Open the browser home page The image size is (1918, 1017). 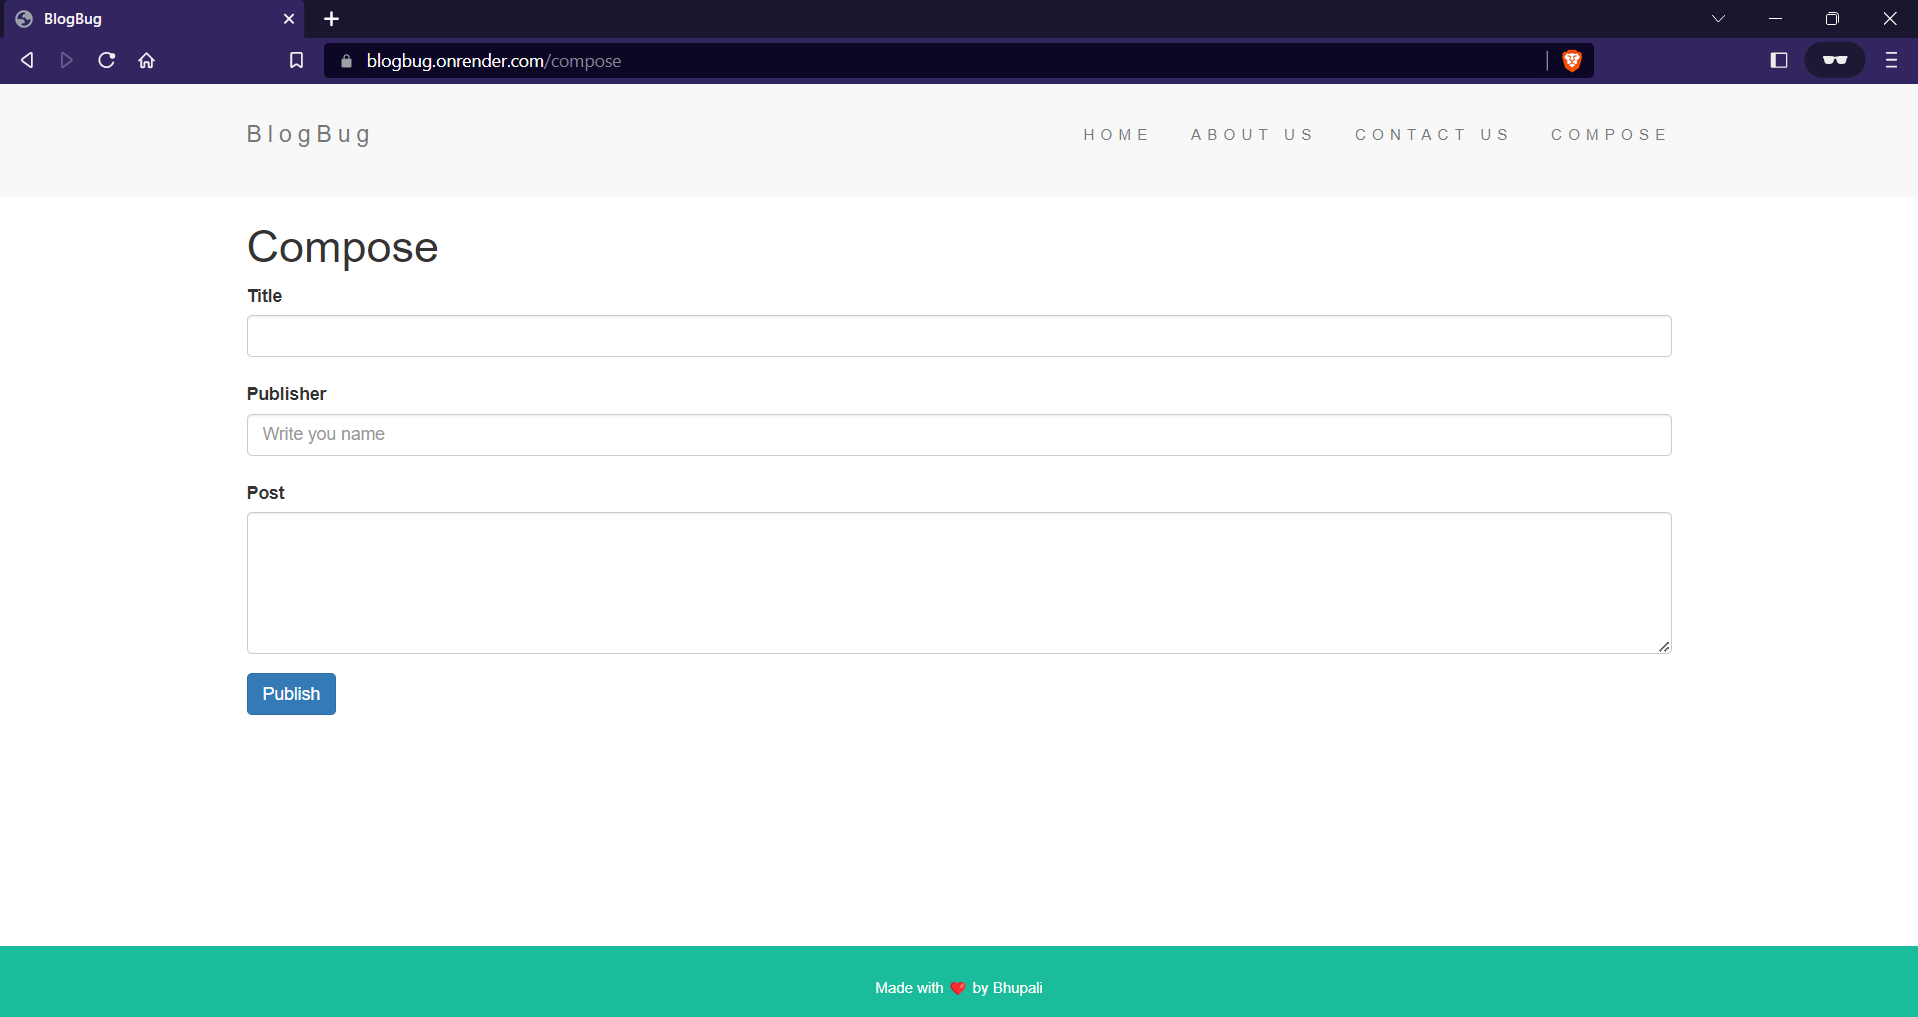pyautogui.click(x=146, y=60)
